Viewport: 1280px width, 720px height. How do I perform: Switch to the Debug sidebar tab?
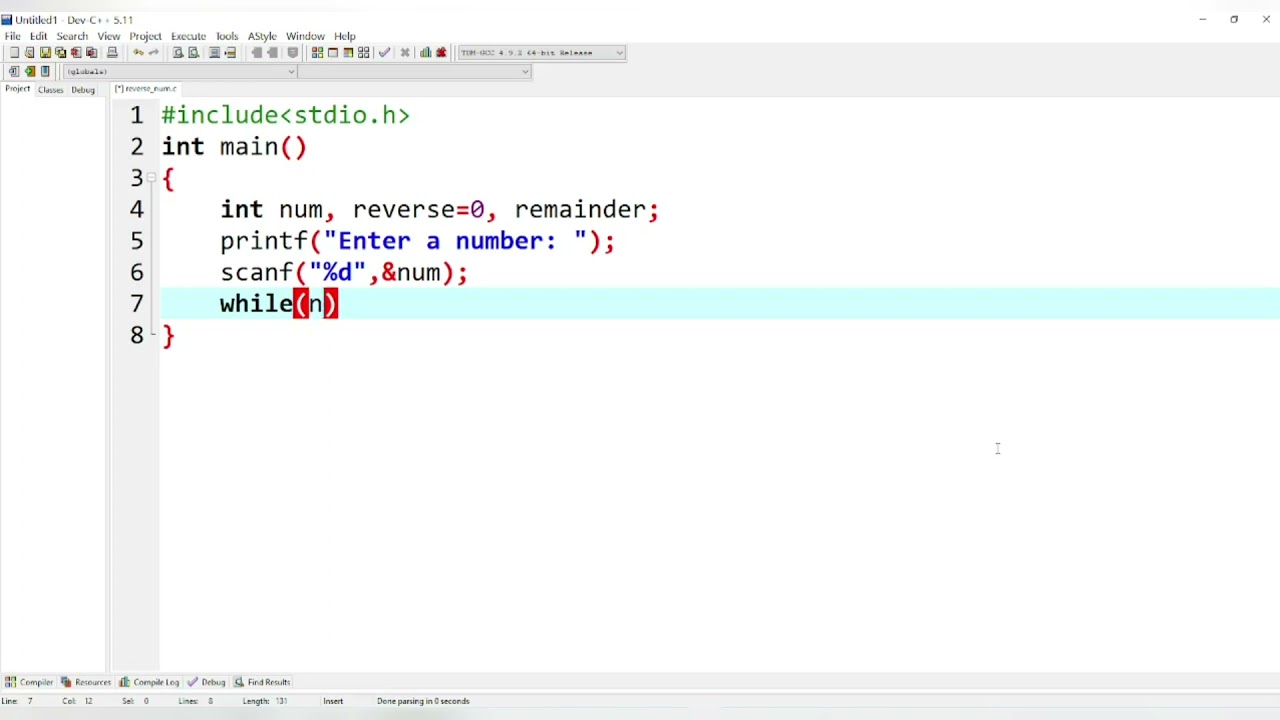point(83,89)
